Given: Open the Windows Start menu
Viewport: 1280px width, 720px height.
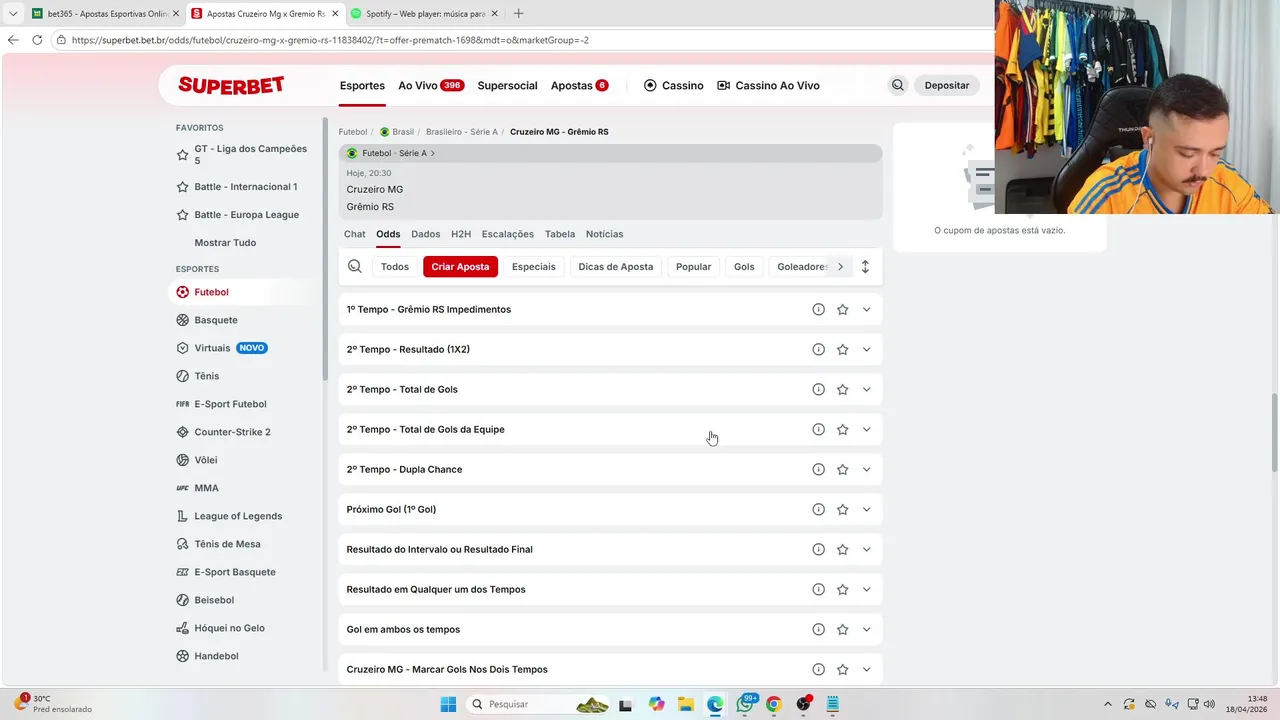Looking at the screenshot, I should pyautogui.click(x=447, y=704).
